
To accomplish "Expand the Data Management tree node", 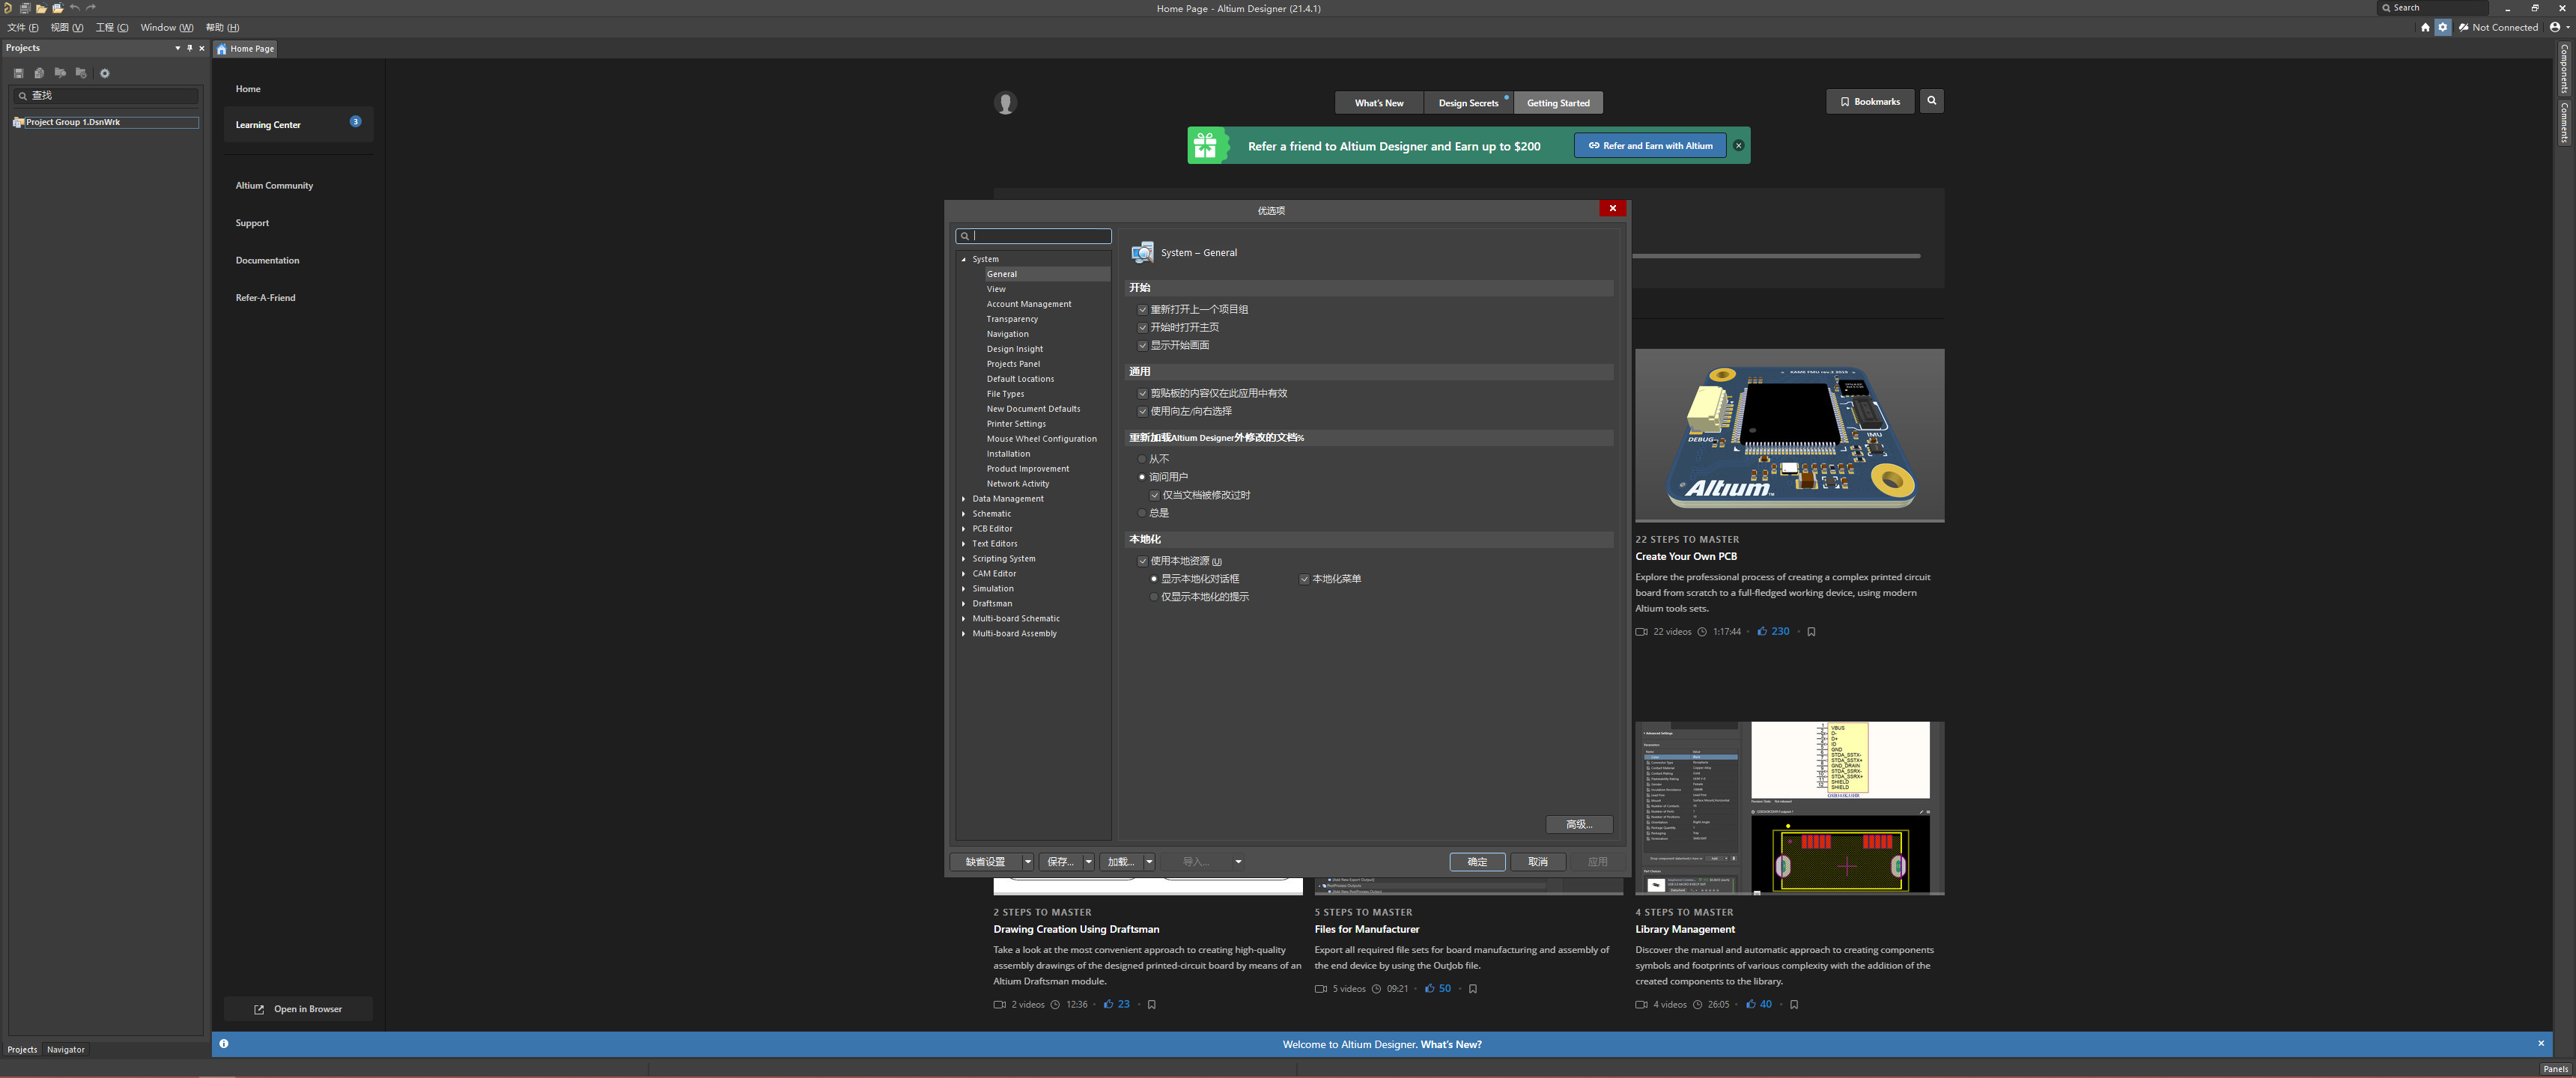I will point(964,500).
